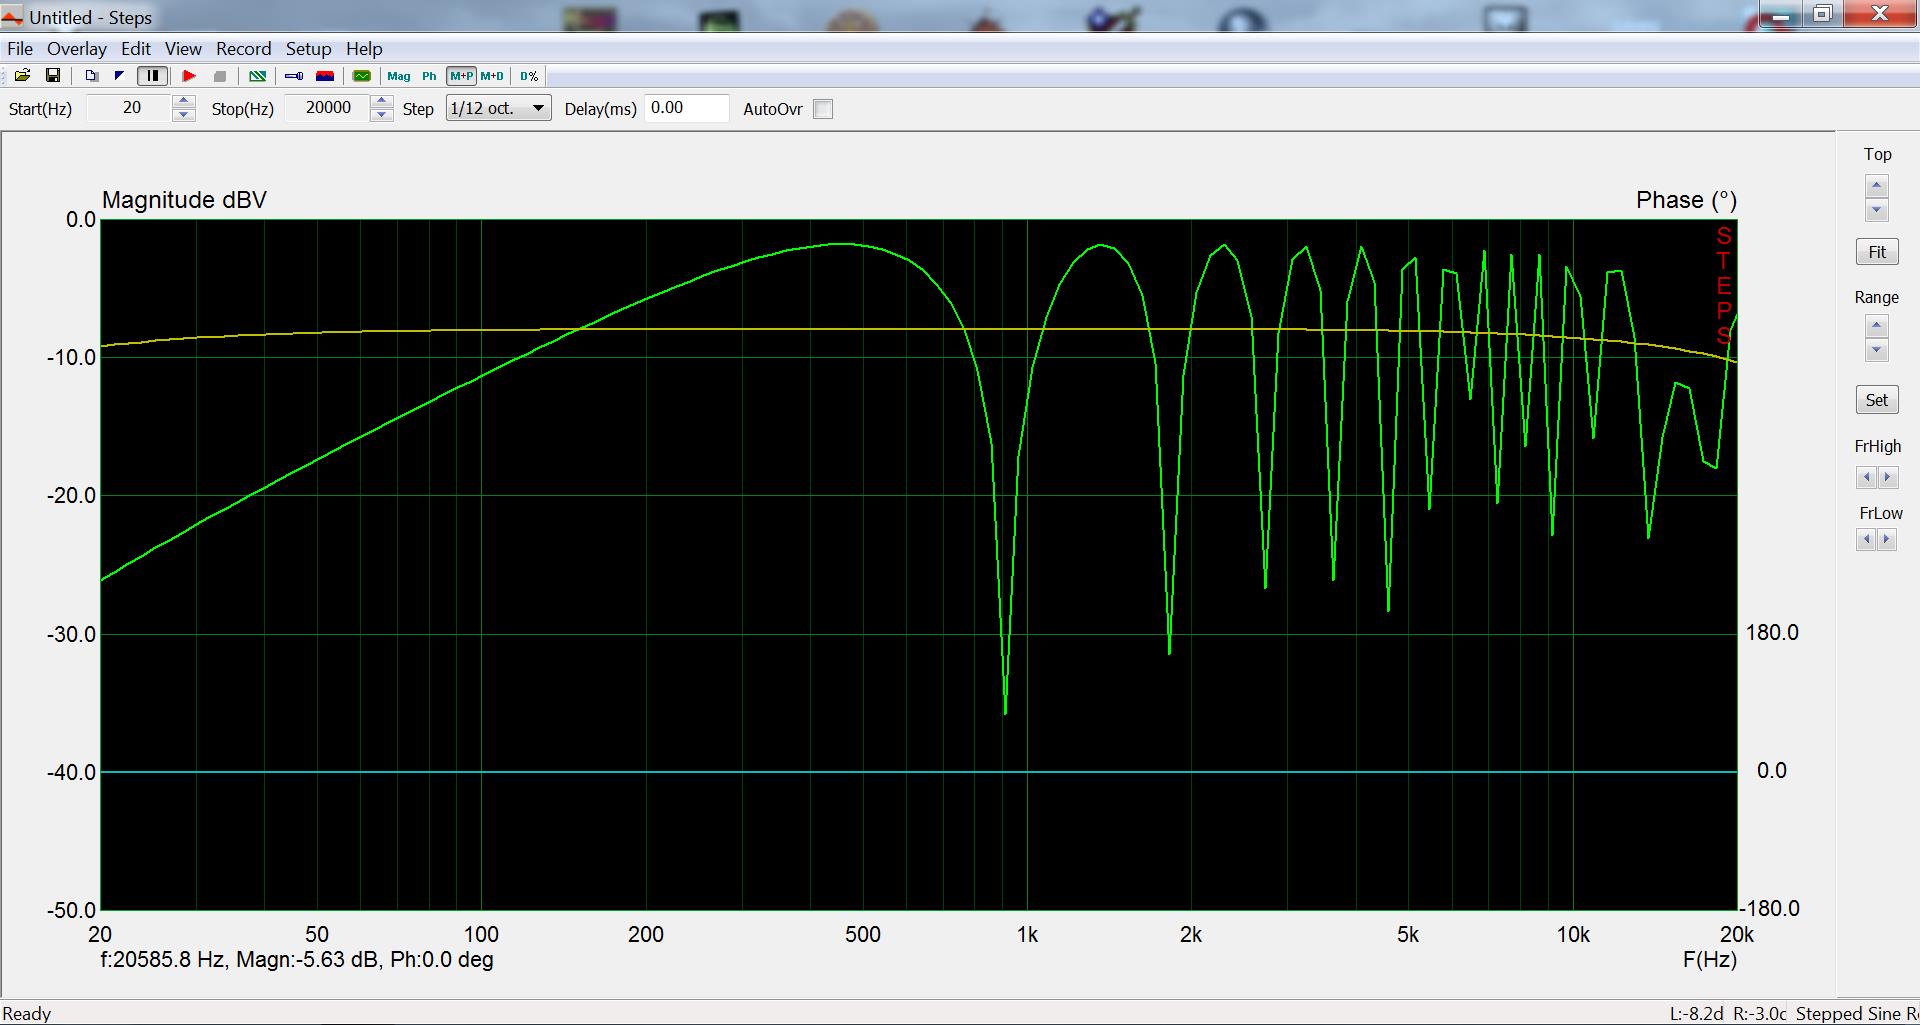
Task: Click the copy pages toolbar icon
Action: [91, 76]
